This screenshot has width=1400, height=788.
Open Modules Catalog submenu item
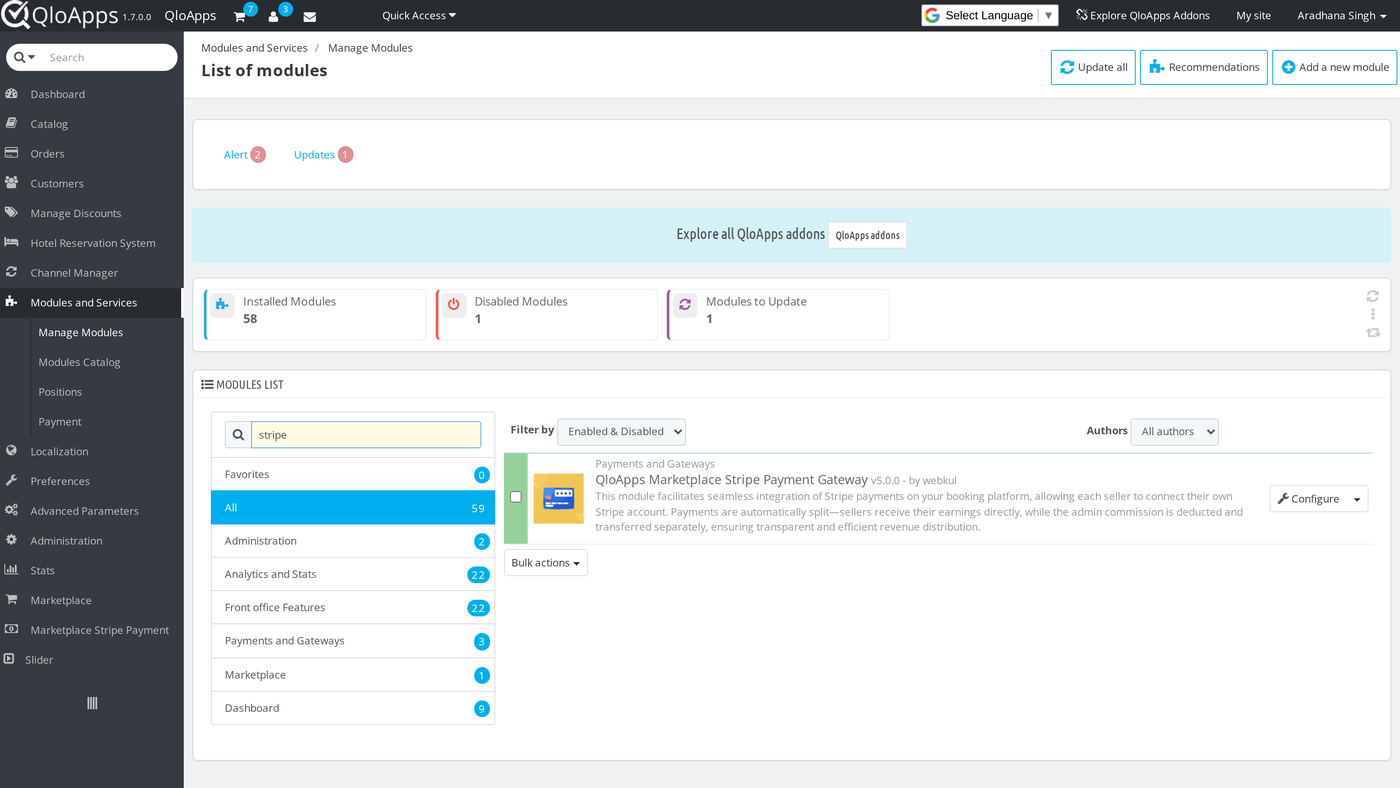click(x=79, y=362)
